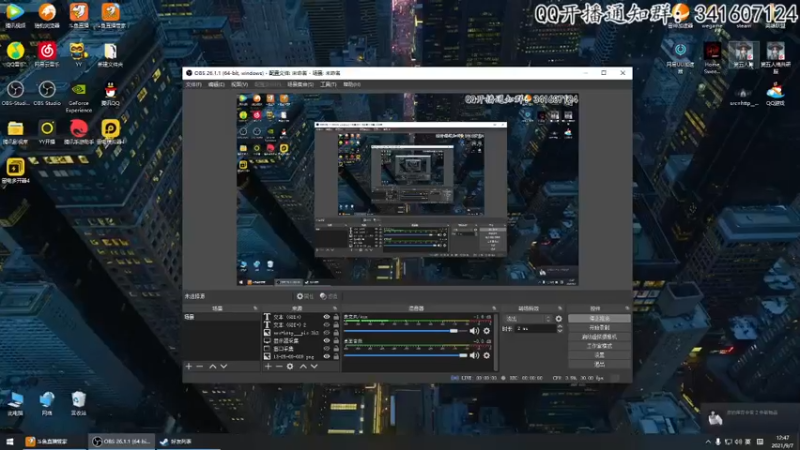Open the Recycle Bin on the desktop
This screenshot has width=800, height=450.
[x=79, y=403]
